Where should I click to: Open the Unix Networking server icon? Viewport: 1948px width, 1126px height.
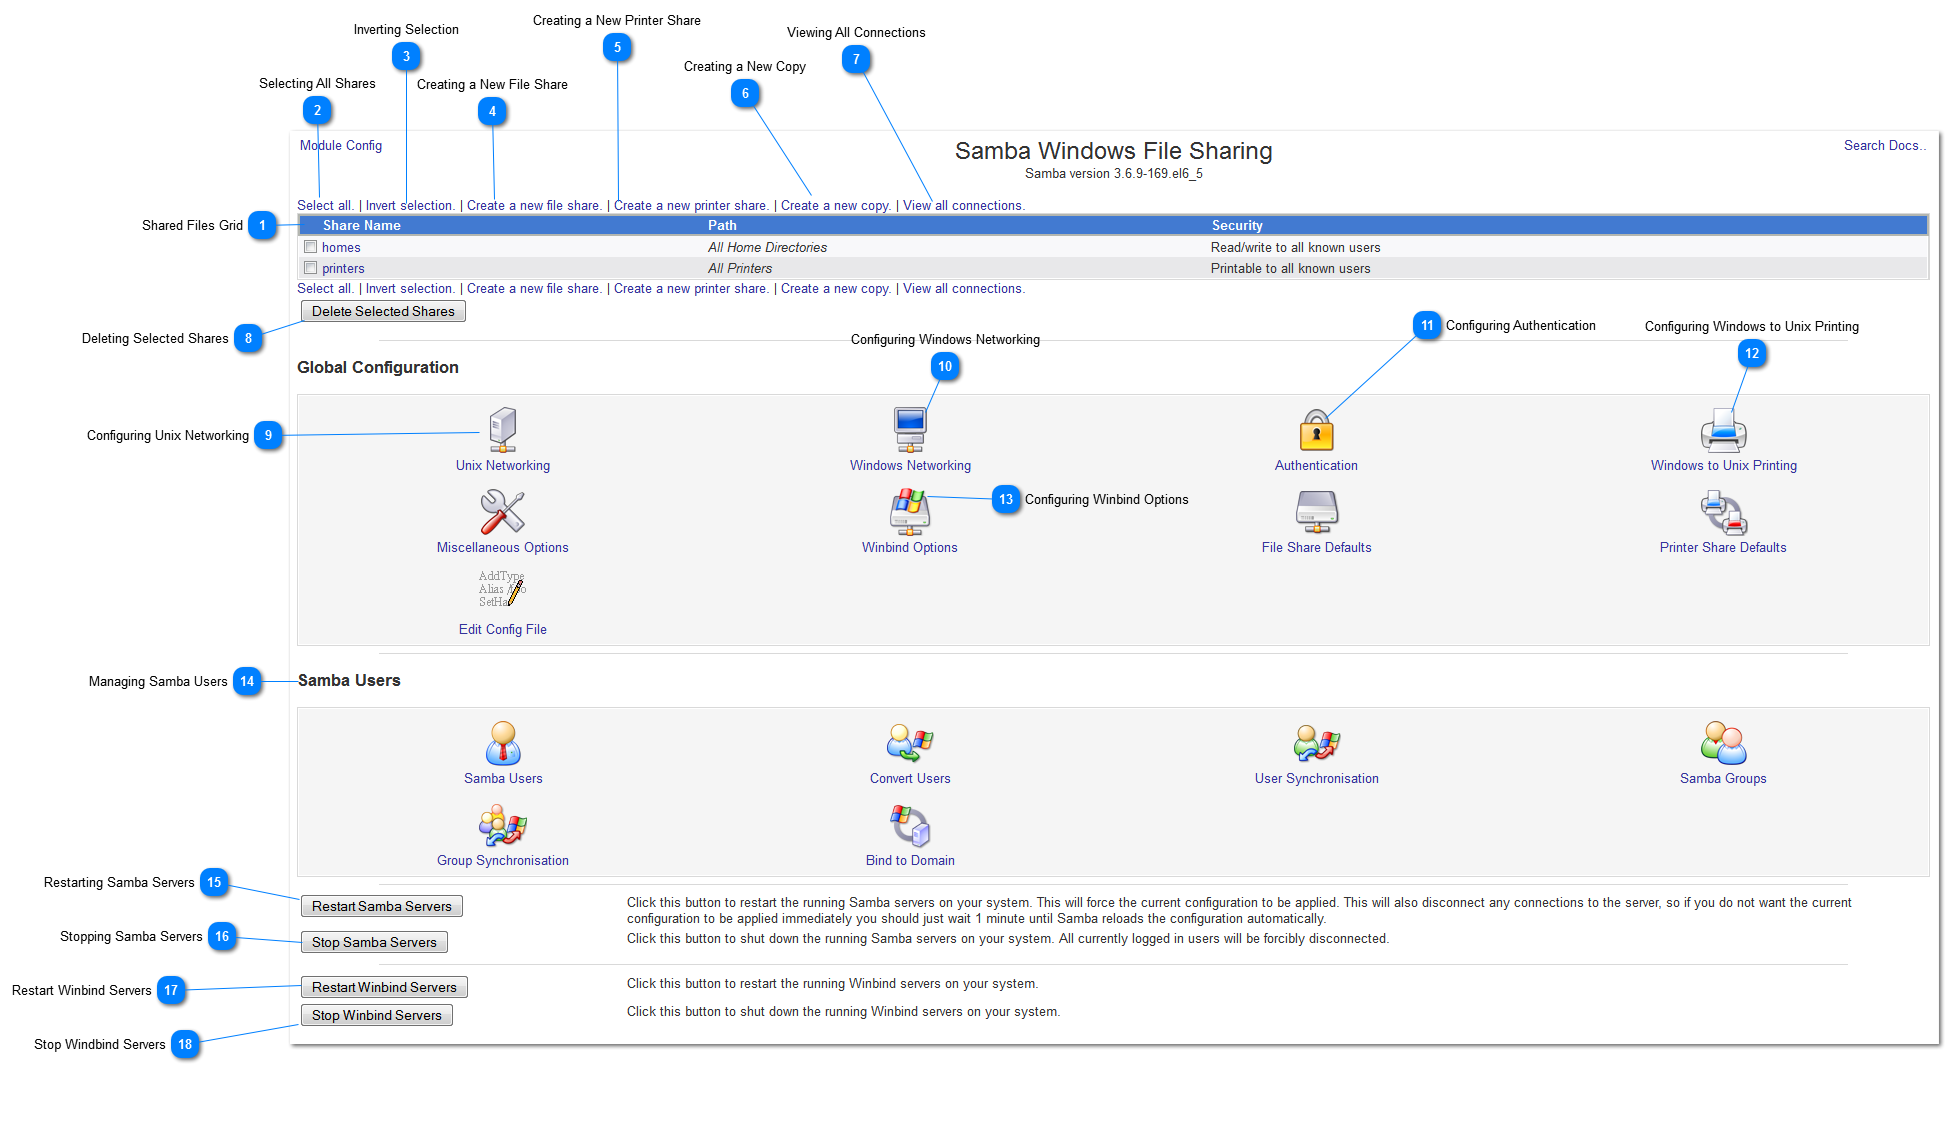(x=503, y=430)
